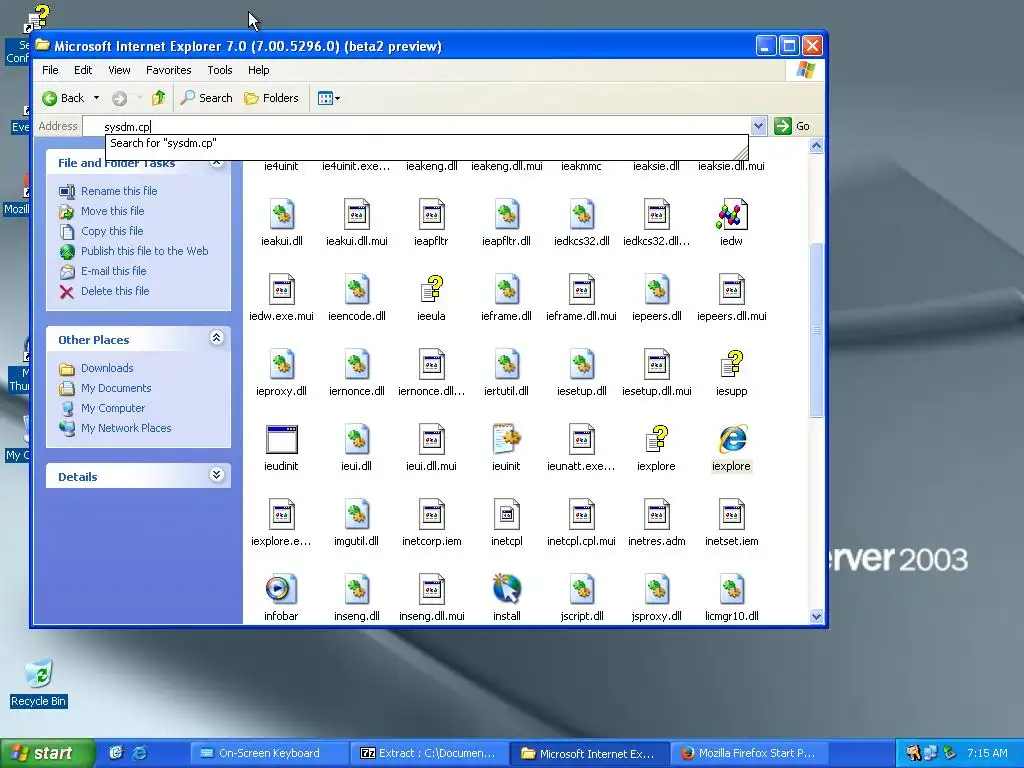Select the install globe icon
The width and height of the screenshot is (1024, 768).
(x=506, y=589)
